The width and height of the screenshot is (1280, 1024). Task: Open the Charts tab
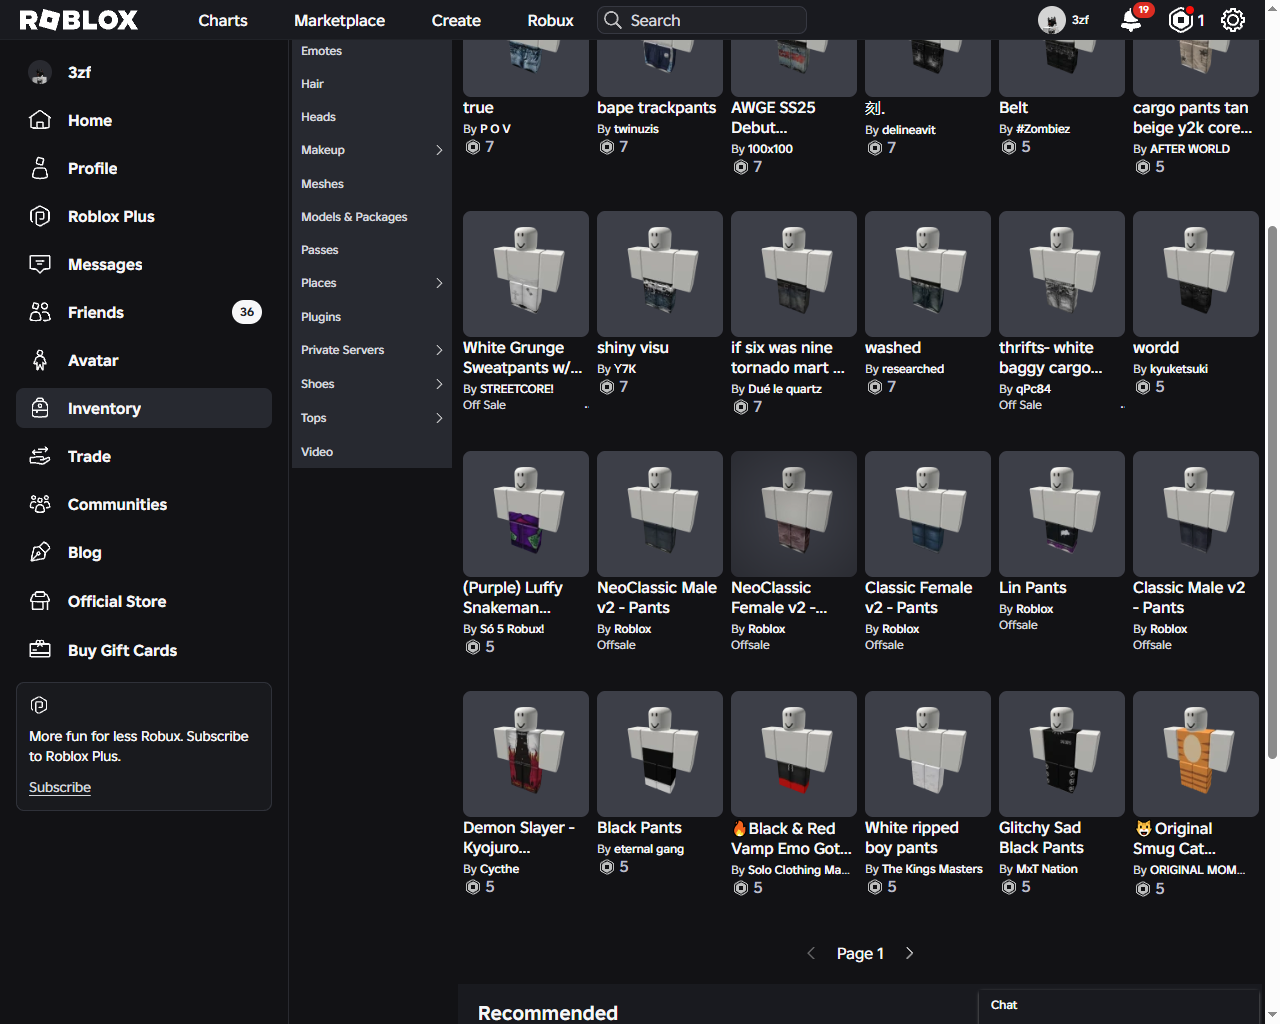tap(223, 20)
